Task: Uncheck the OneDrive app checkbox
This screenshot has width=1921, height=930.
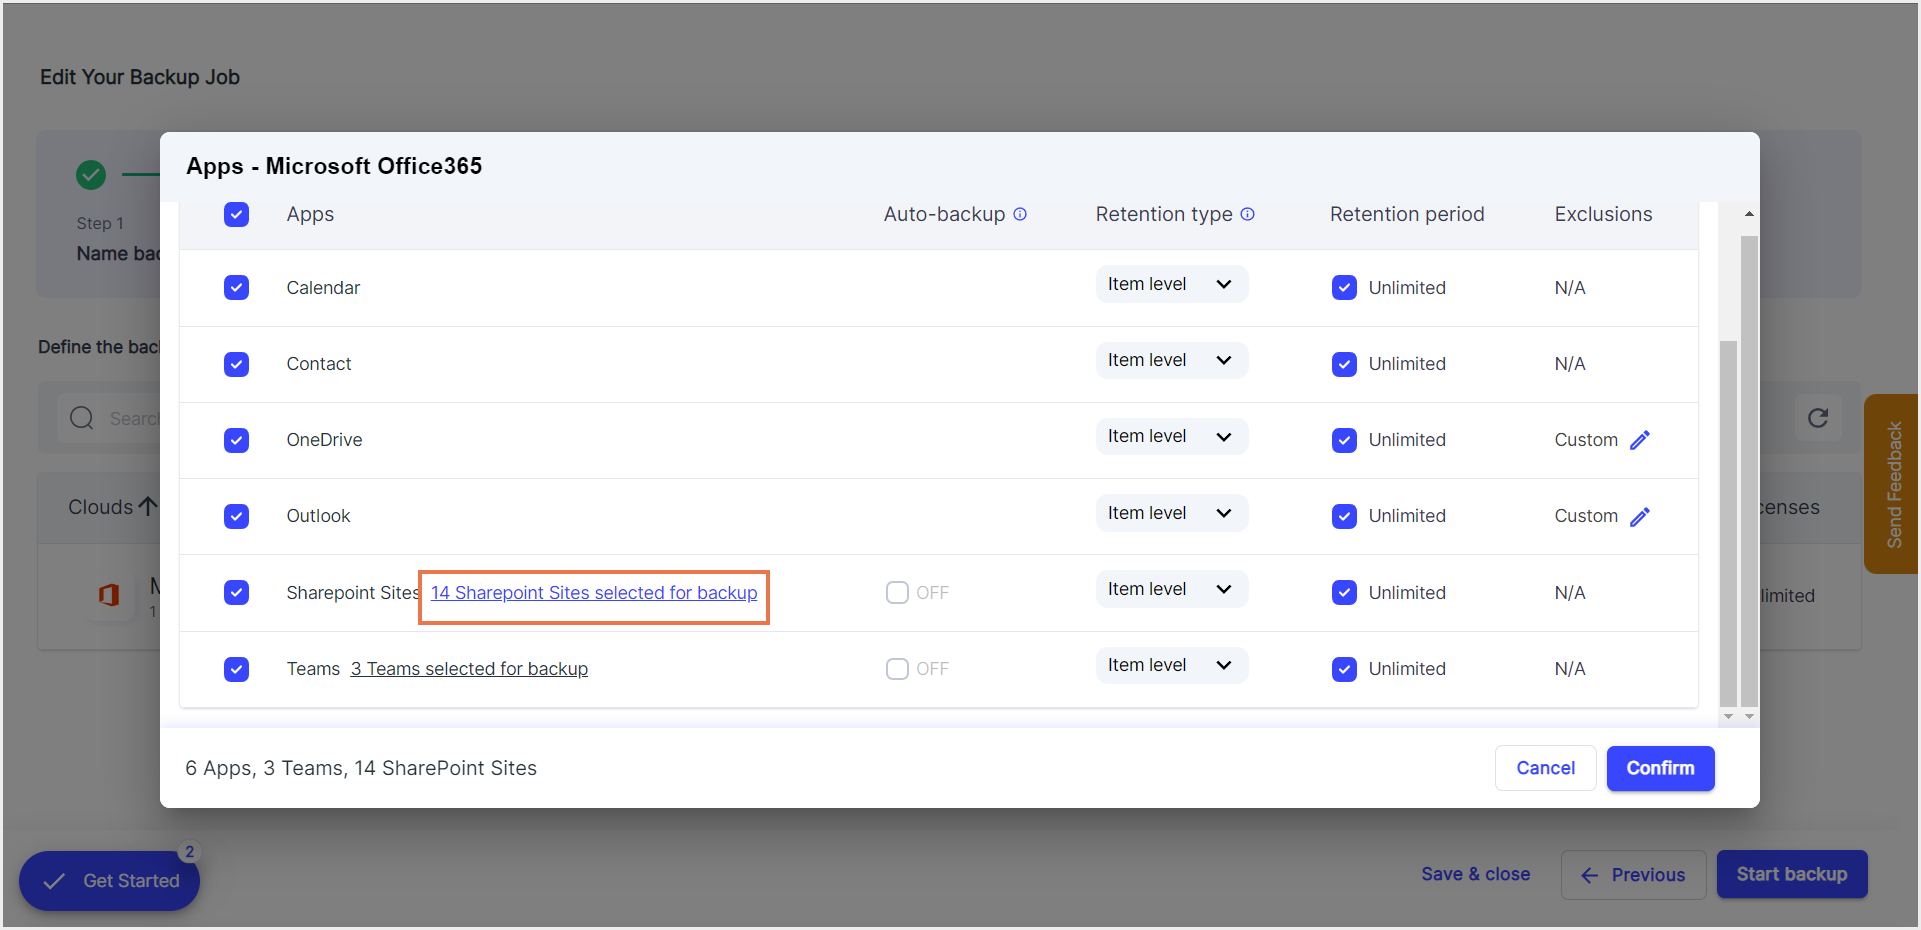Action: 237,440
